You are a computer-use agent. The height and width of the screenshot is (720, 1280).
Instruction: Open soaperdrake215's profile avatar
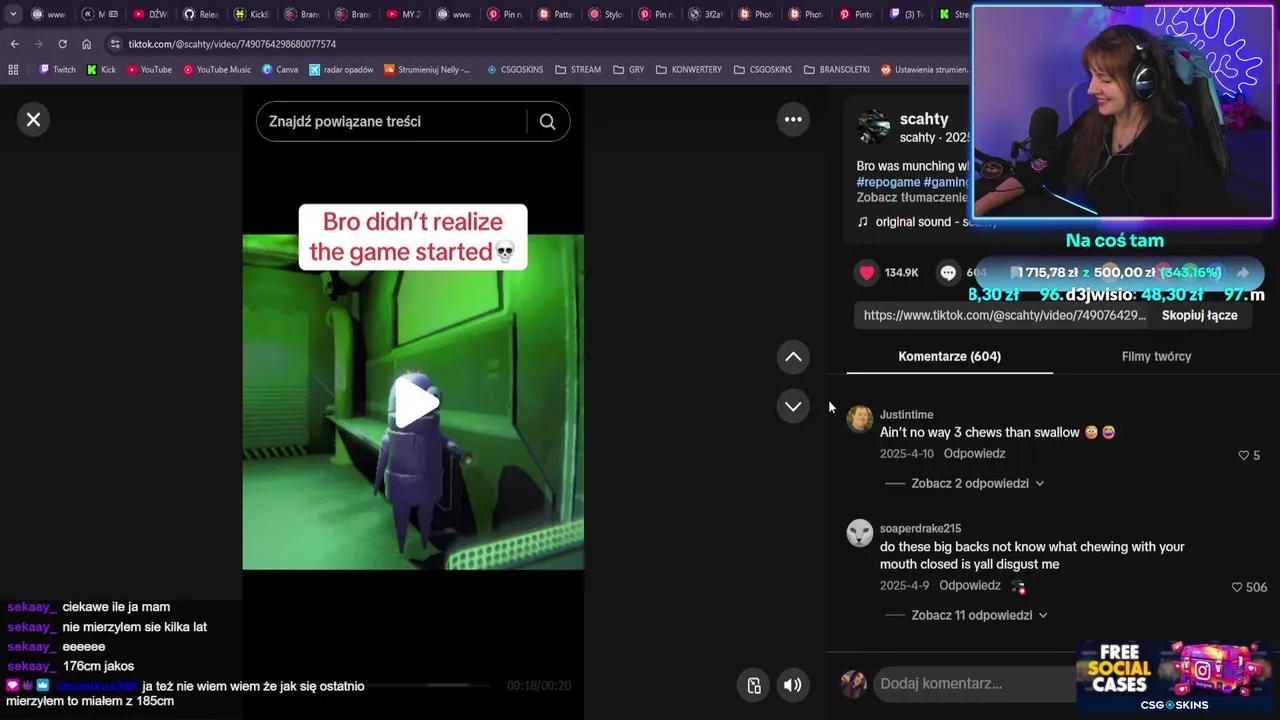[860, 533]
